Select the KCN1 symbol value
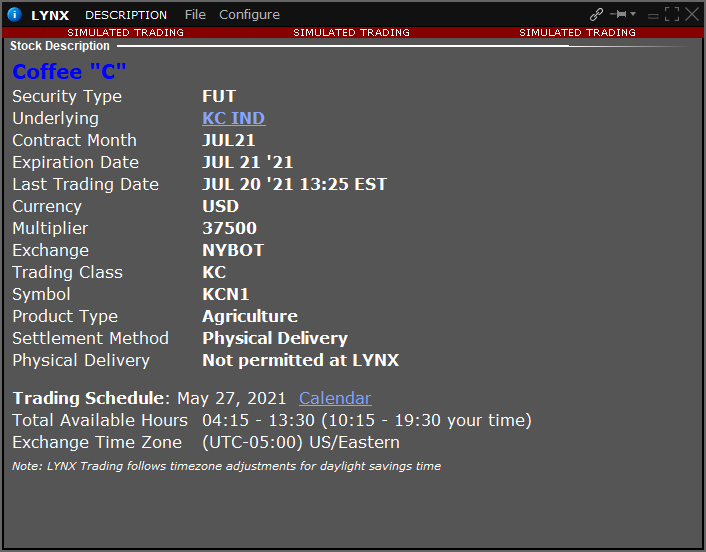Screen dimensions: 706x552 pos(226,294)
